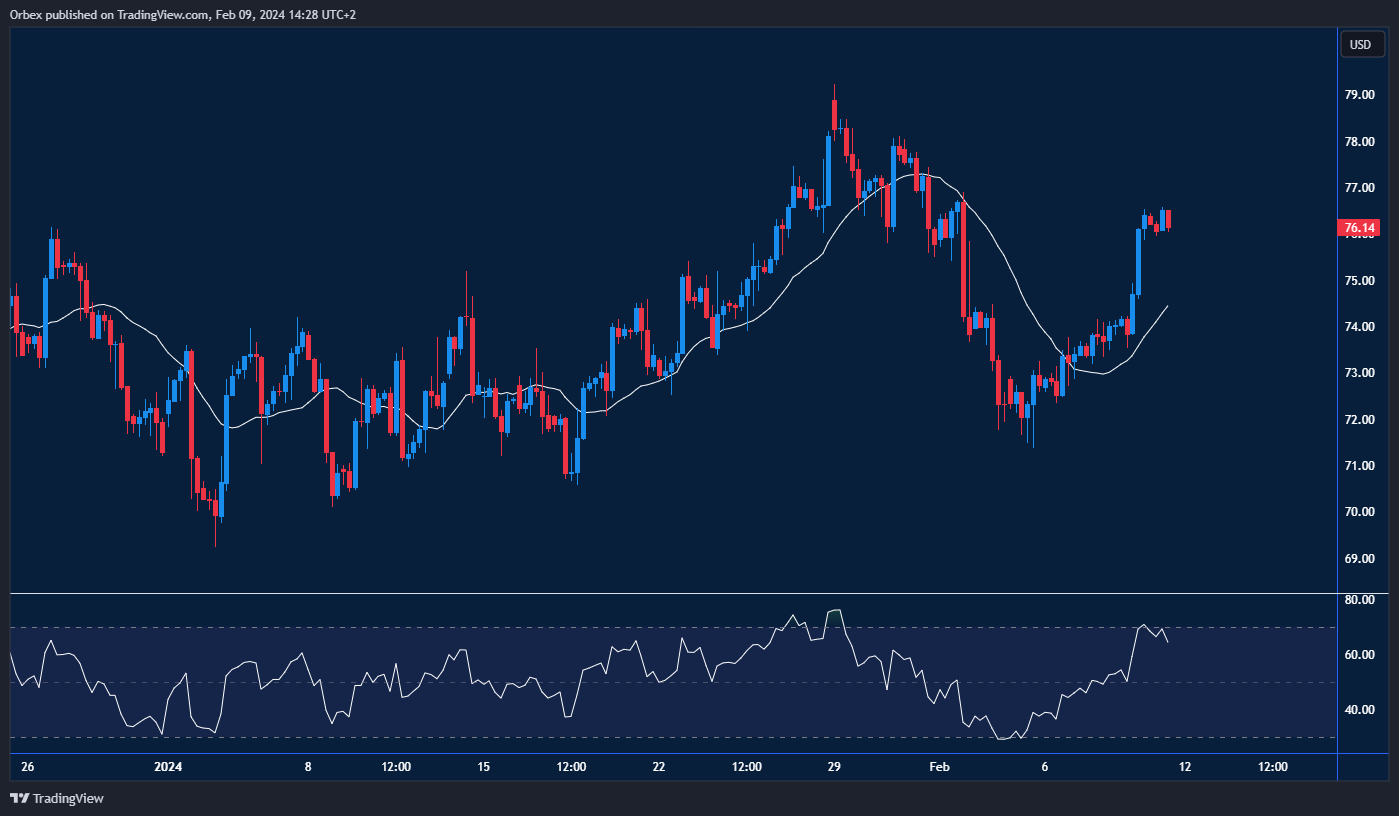
Task: Click the 29 date label on time axis
Action: (834, 767)
